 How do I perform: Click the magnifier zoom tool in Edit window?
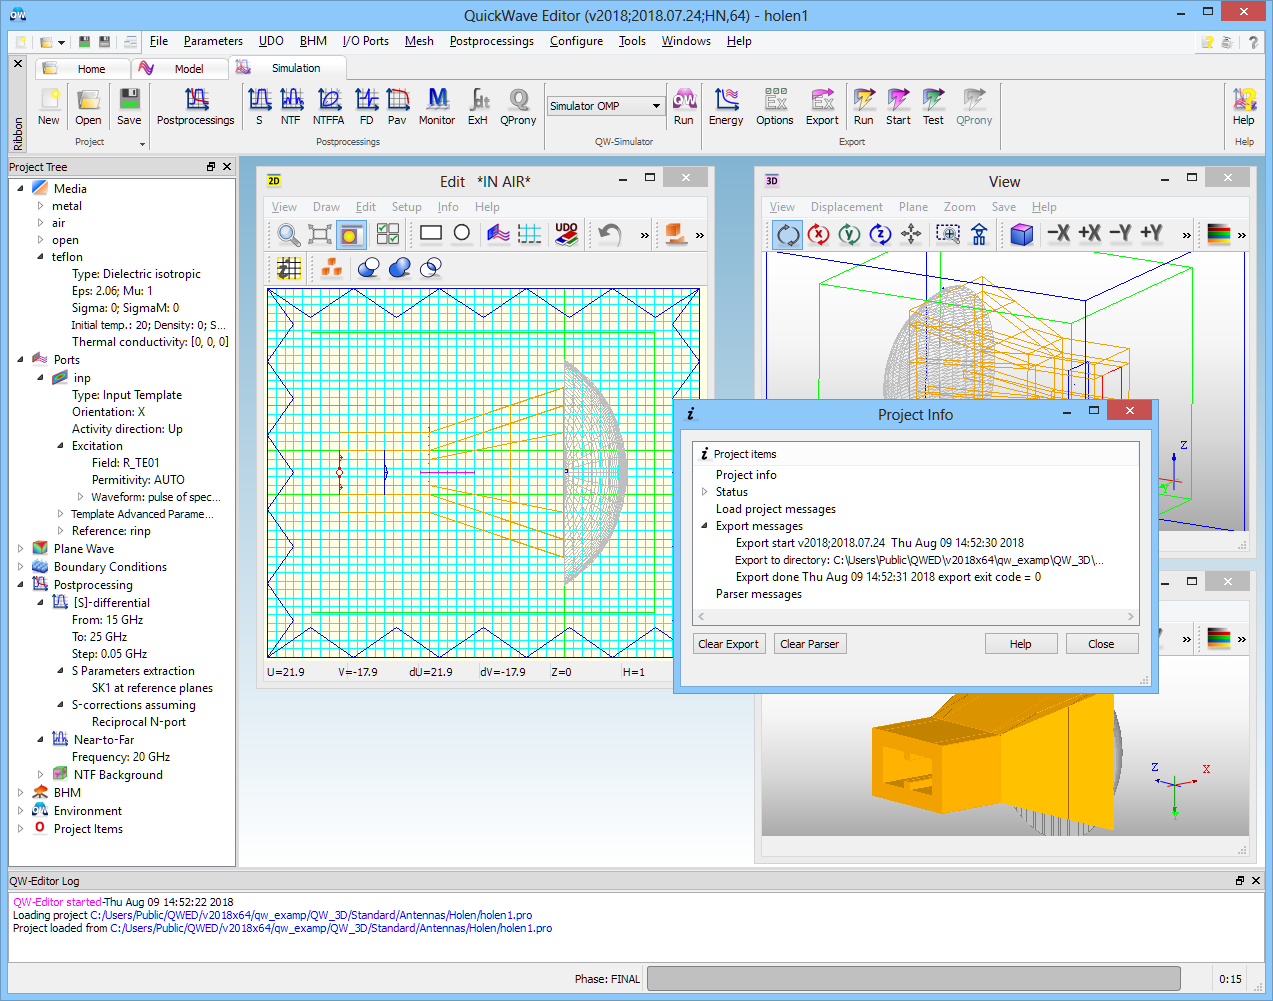point(288,234)
